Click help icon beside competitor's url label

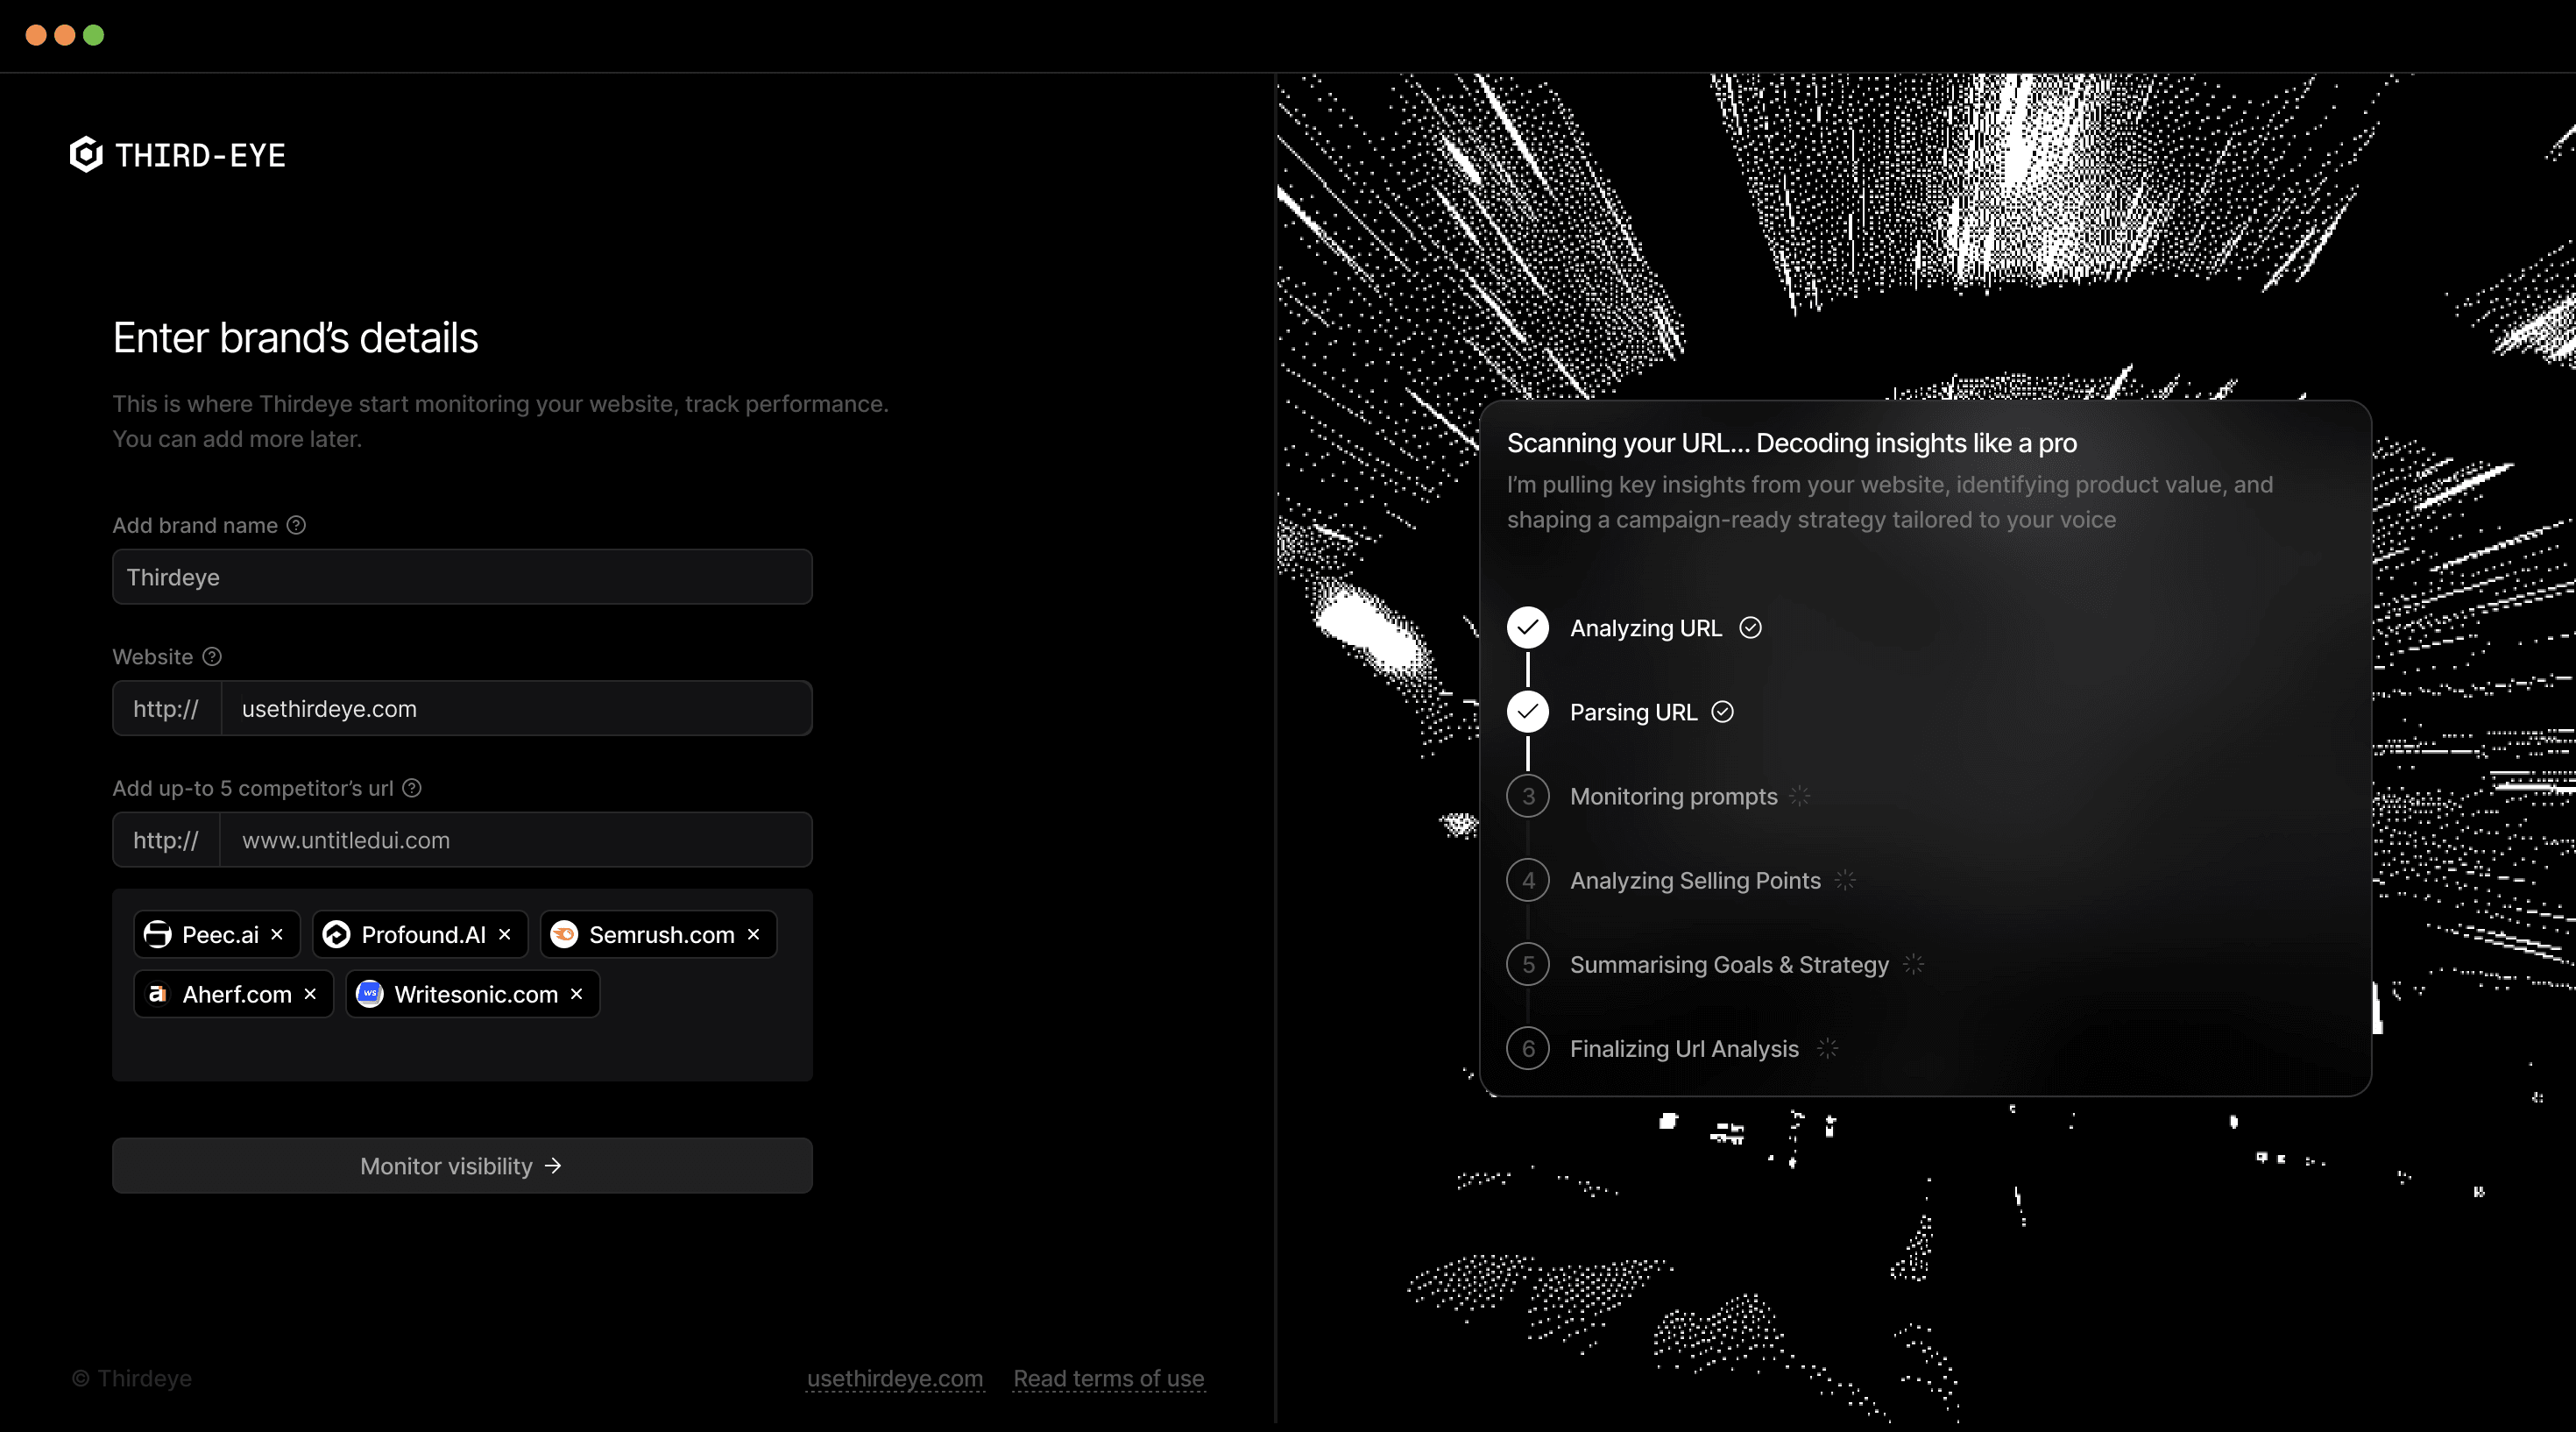pos(412,788)
